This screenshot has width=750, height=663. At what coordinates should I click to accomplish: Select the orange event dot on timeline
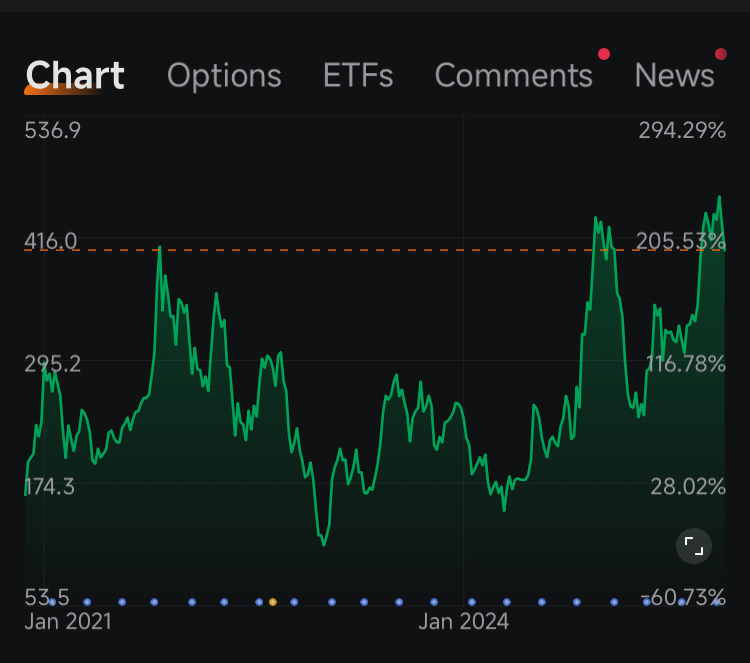point(273,602)
